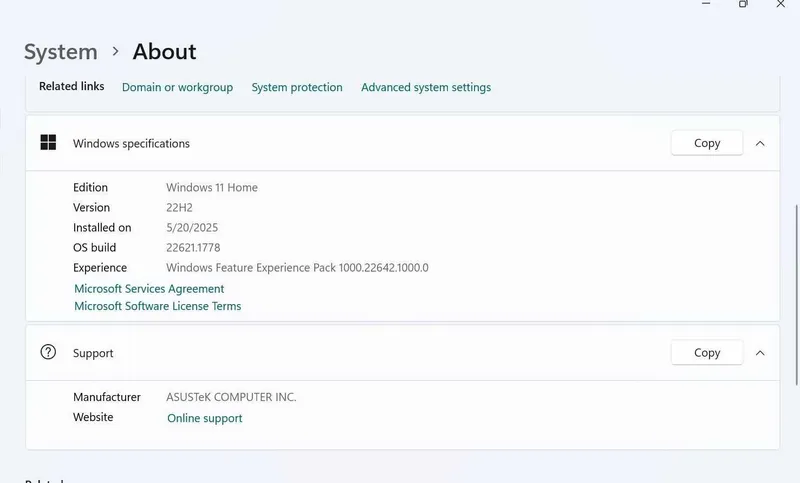Close the Settings window
The image size is (800, 483).
[x=781, y=4]
